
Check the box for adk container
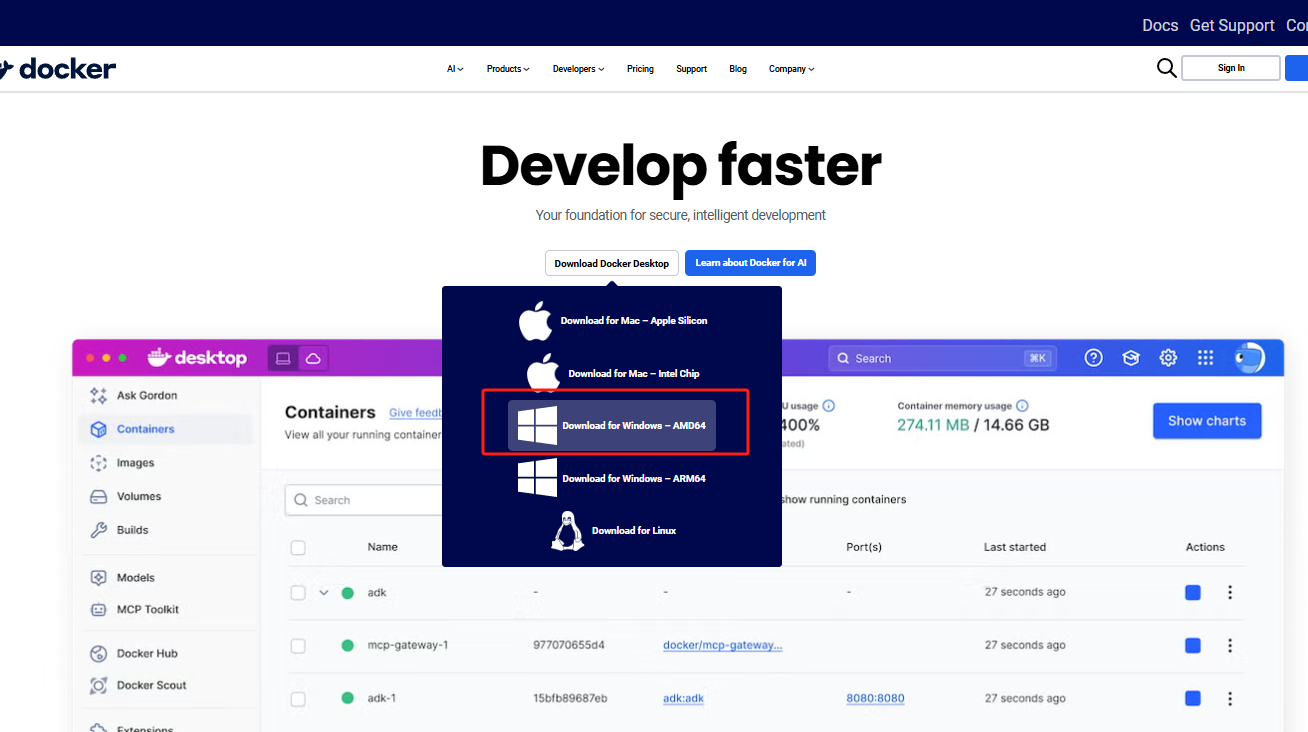pyautogui.click(x=298, y=593)
